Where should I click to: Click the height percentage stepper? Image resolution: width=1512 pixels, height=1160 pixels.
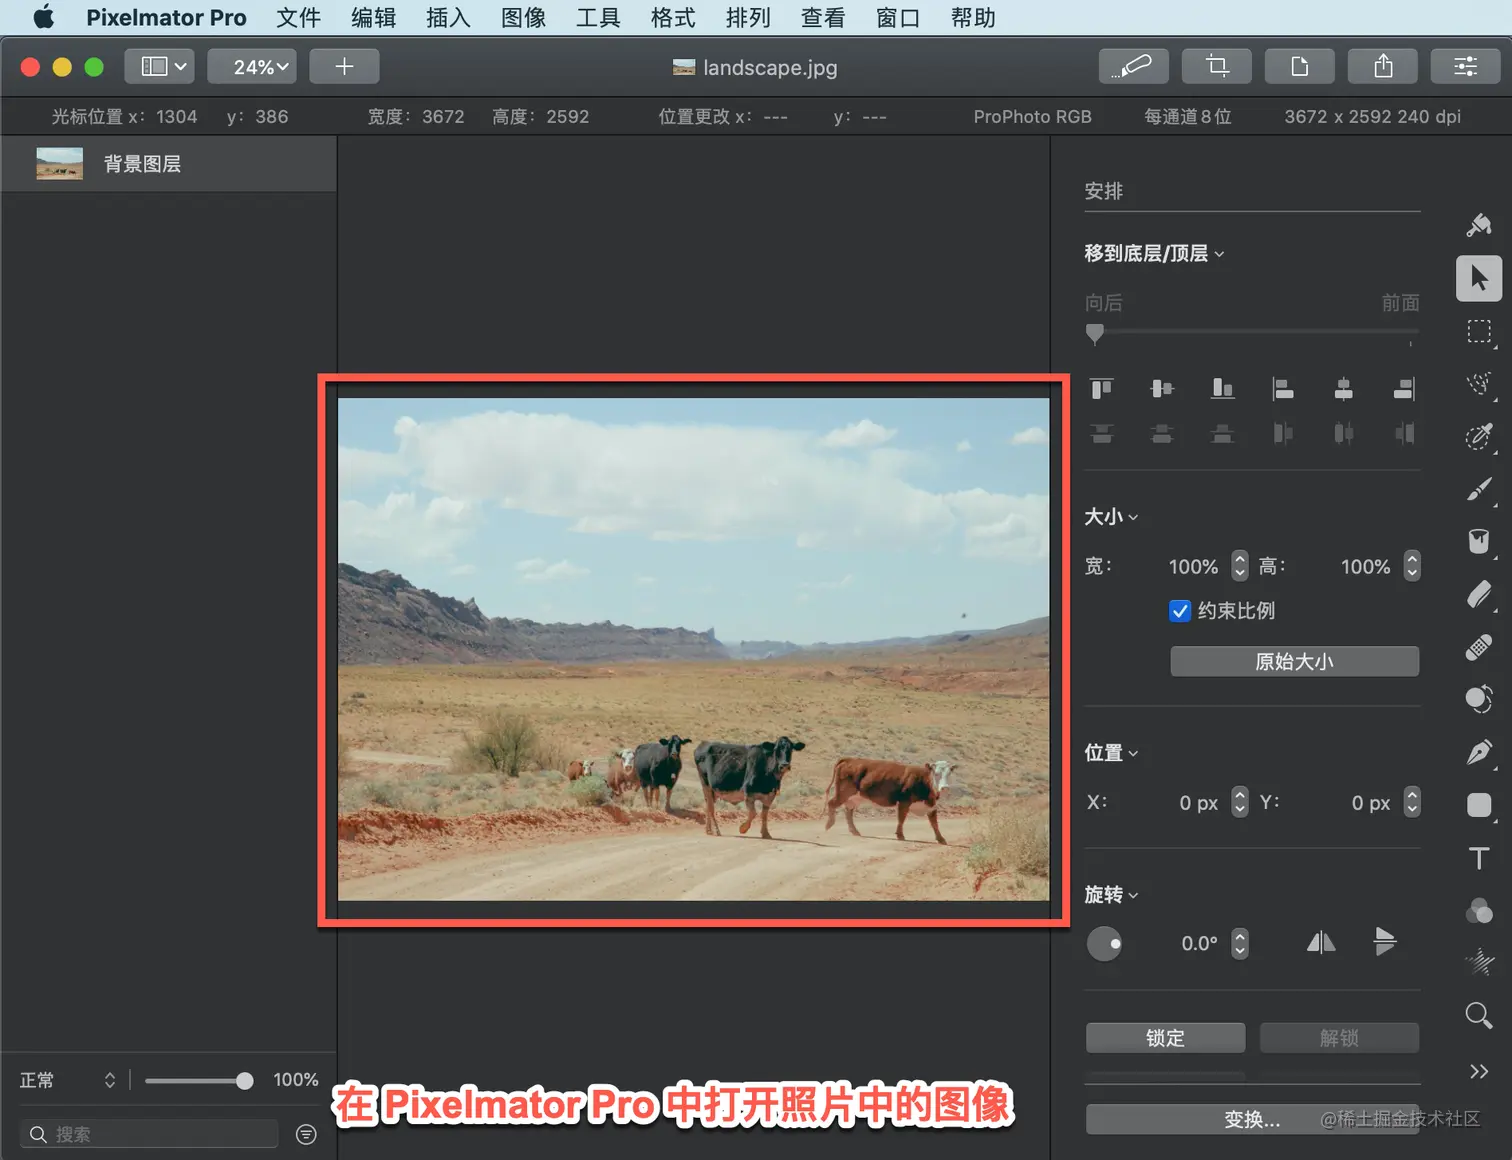(1412, 566)
